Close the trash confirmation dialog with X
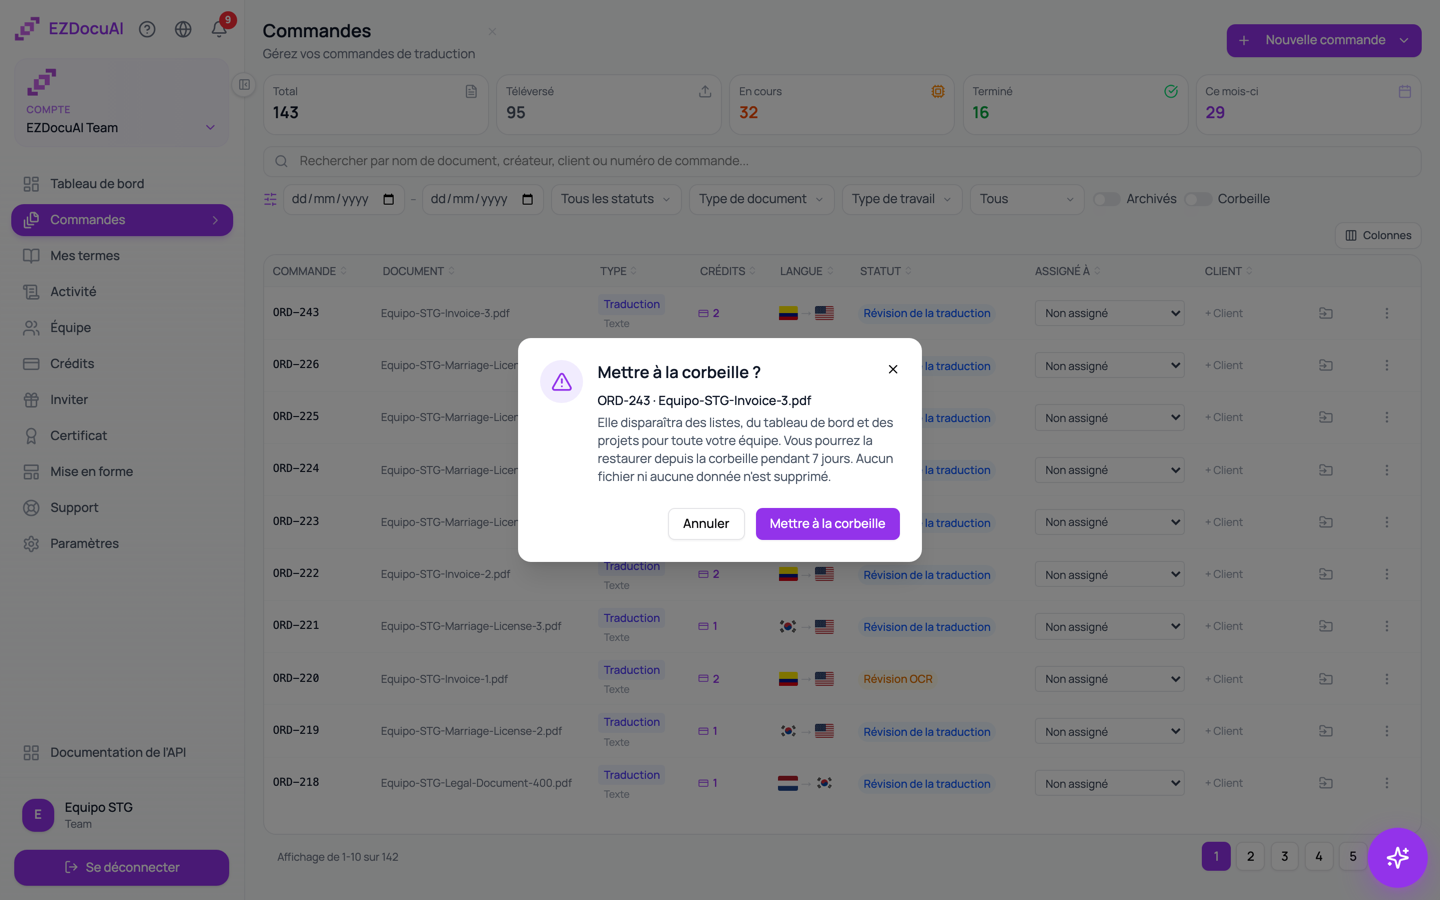 (893, 369)
